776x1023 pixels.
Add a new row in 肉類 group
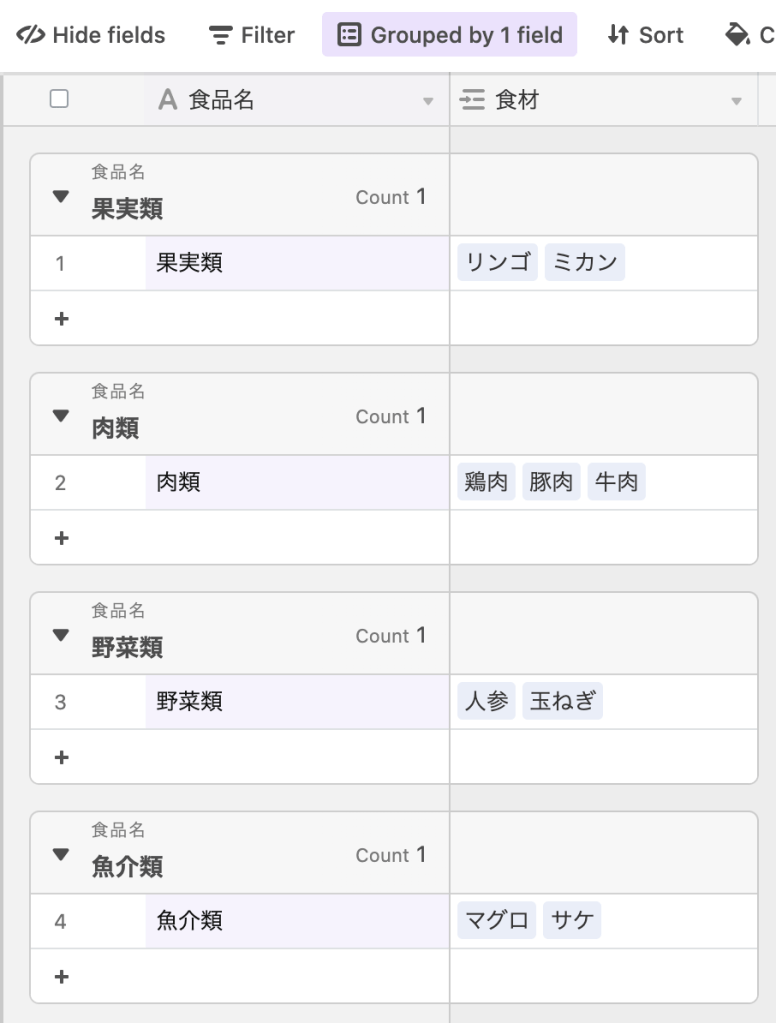(61, 538)
